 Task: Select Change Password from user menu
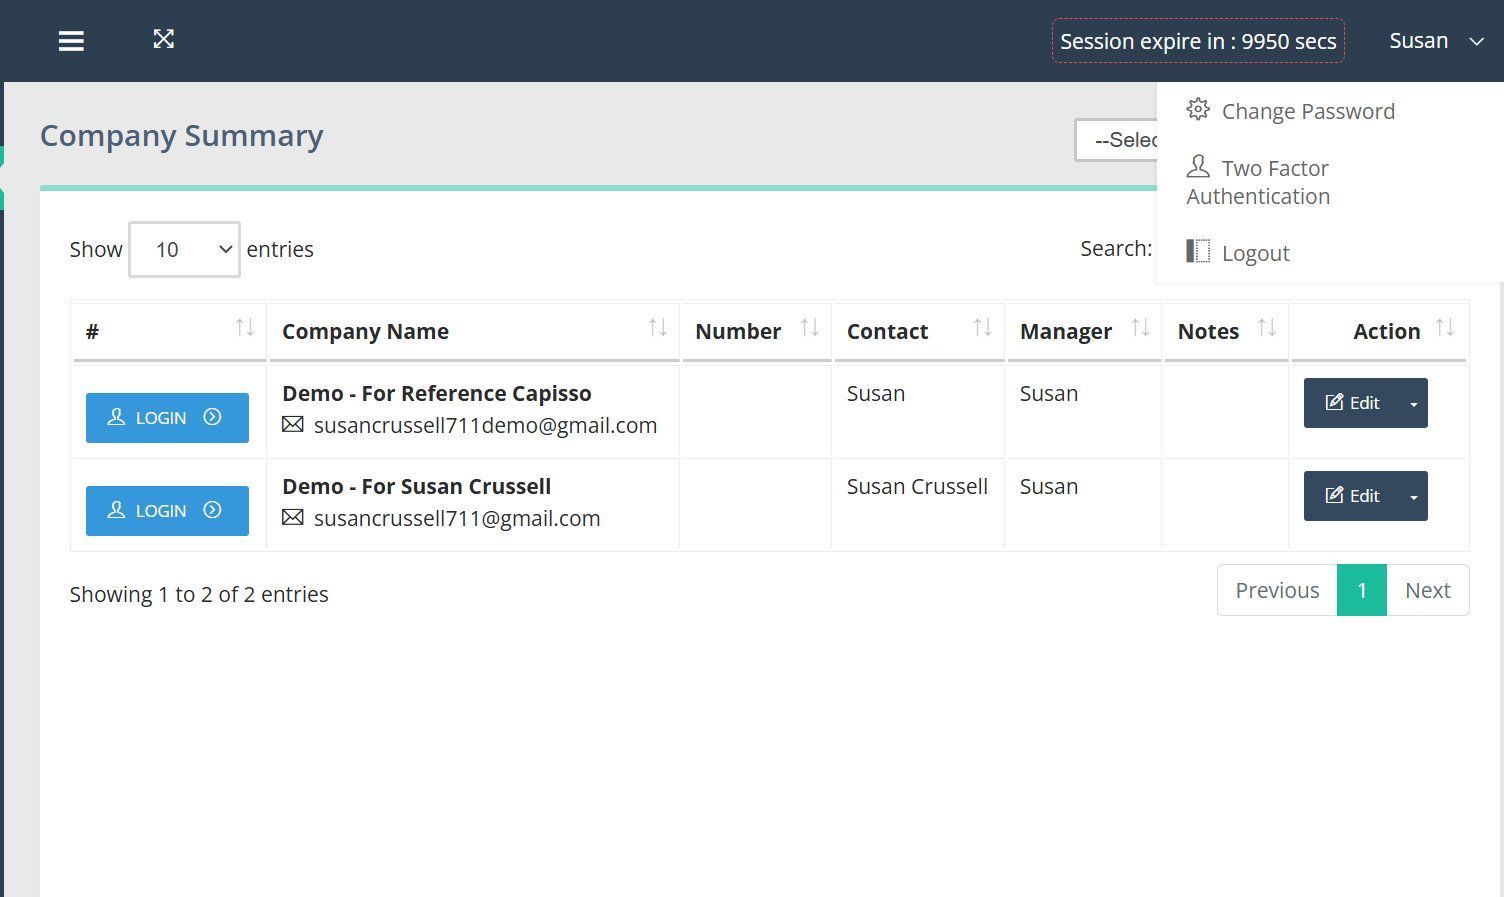click(1307, 112)
